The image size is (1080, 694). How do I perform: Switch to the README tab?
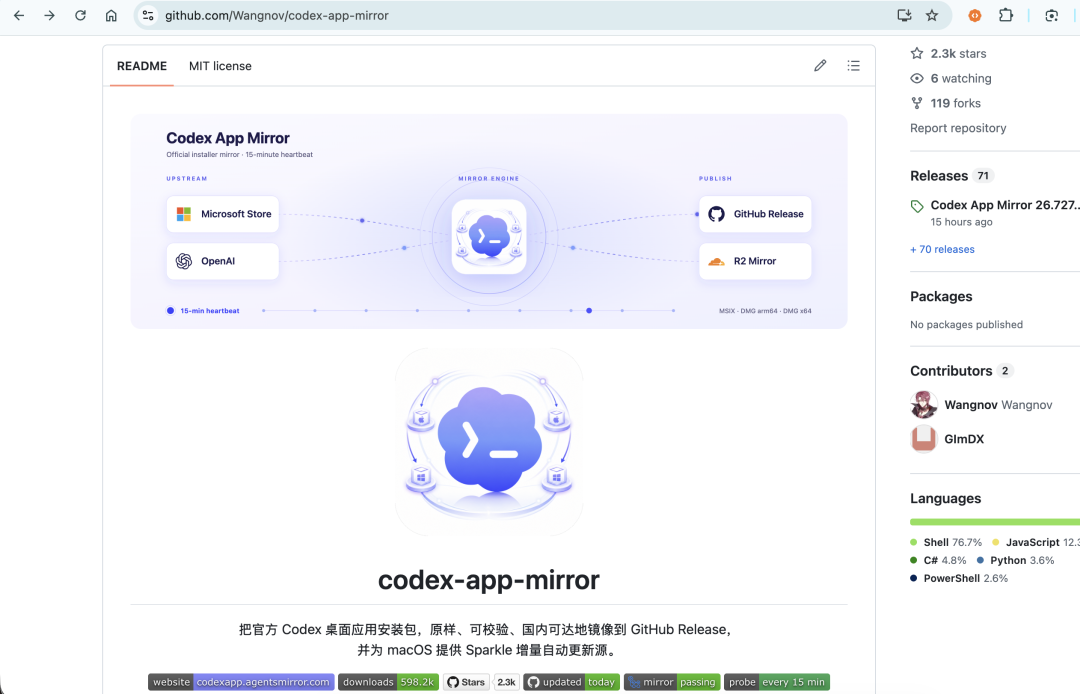142,66
